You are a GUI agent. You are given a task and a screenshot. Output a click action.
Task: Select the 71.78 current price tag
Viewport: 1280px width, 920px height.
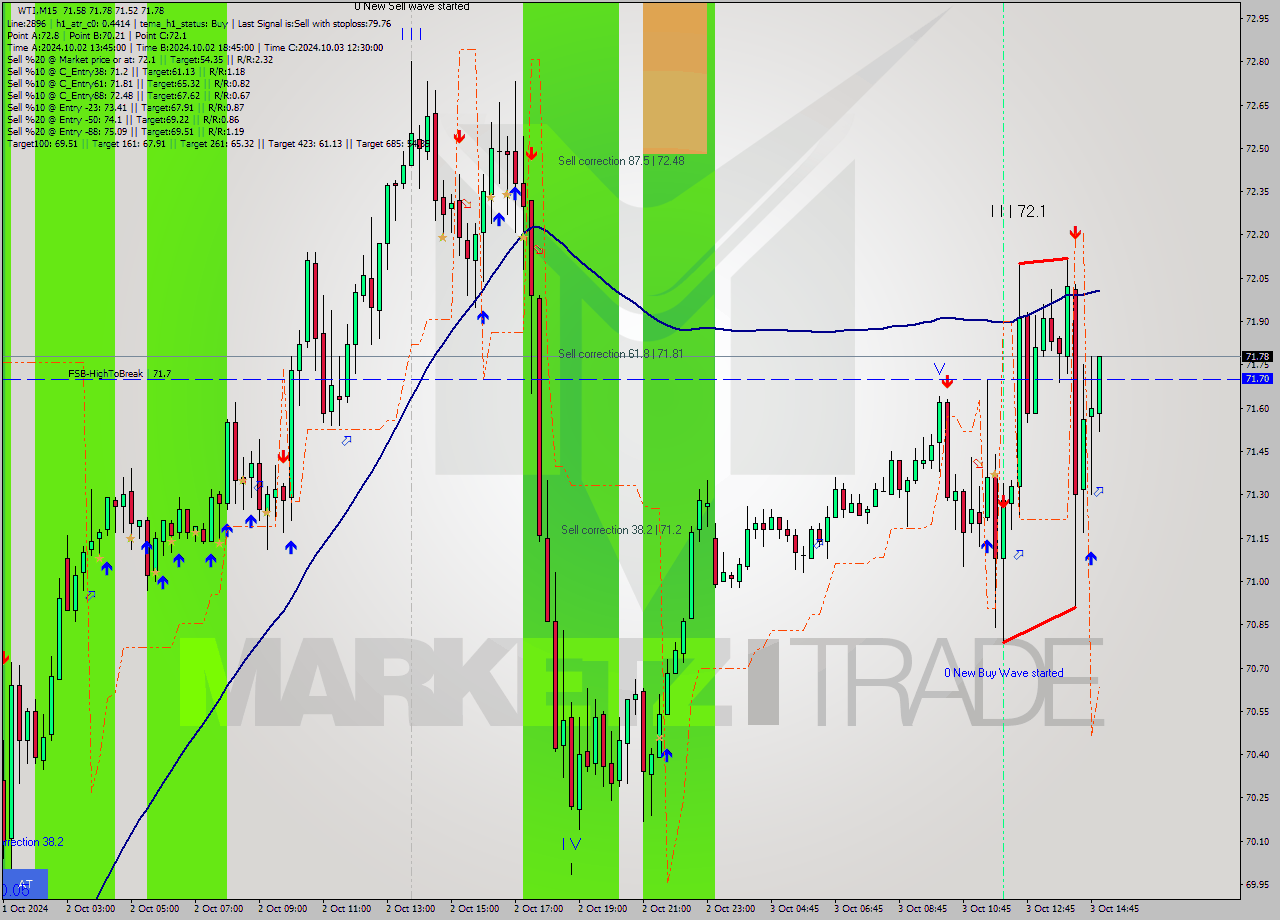[x=1257, y=356]
